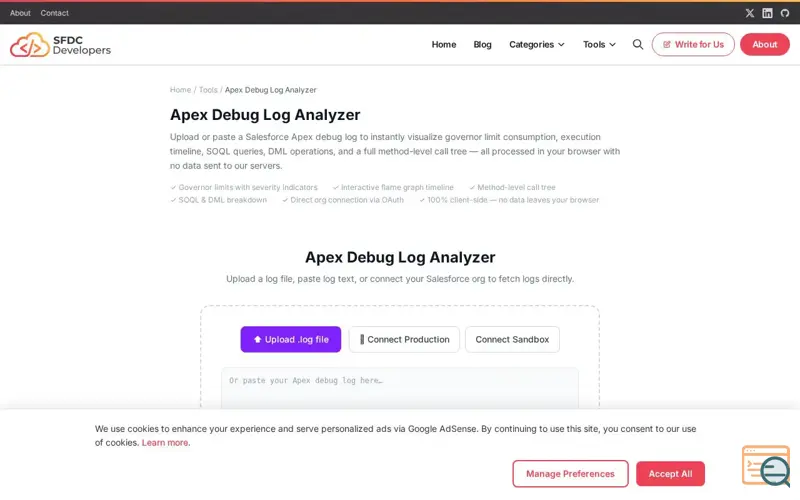
Task: Click the 'Interactive flame graph timeline' text
Action: click(397, 187)
